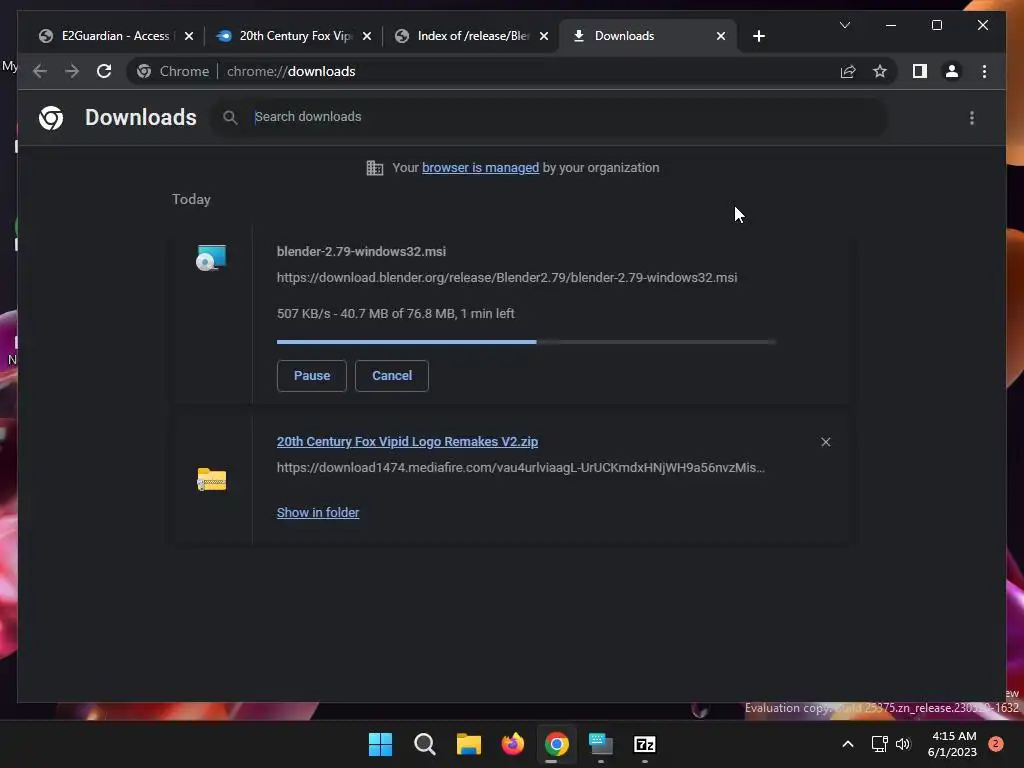Expand the tab search dropdown arrow
1024x768 pixels.
tap(844, 25)
